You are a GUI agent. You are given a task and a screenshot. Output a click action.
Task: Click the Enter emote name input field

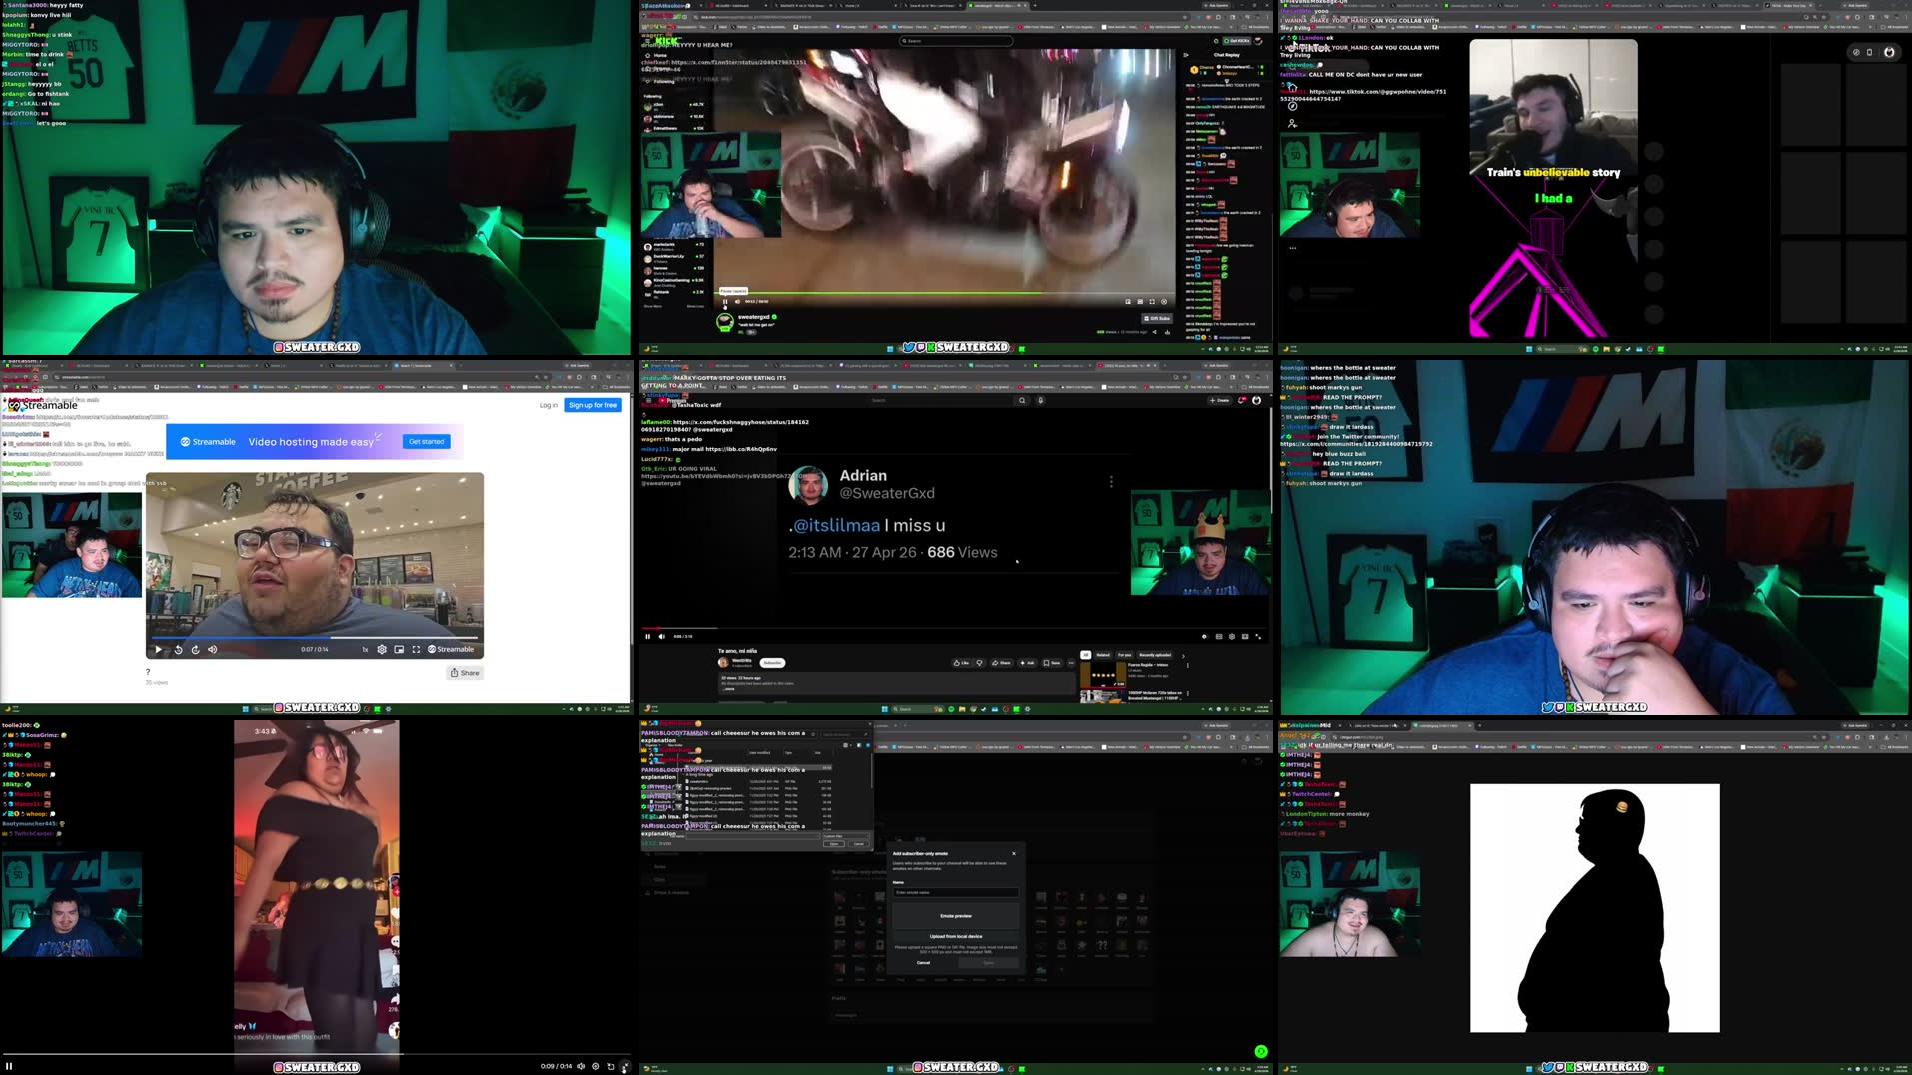(x=956, y=892)
